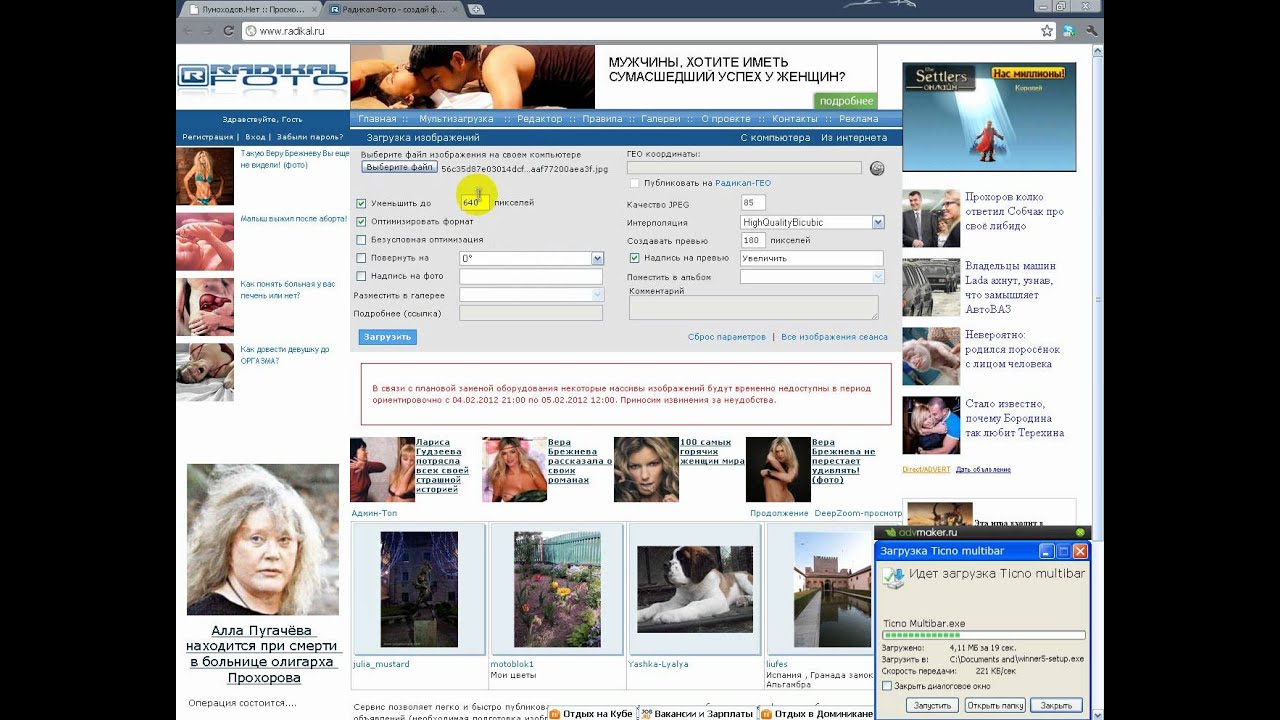Click the Radikal Foto logo
Screen dimensions: 1280x720
(263, 76)
